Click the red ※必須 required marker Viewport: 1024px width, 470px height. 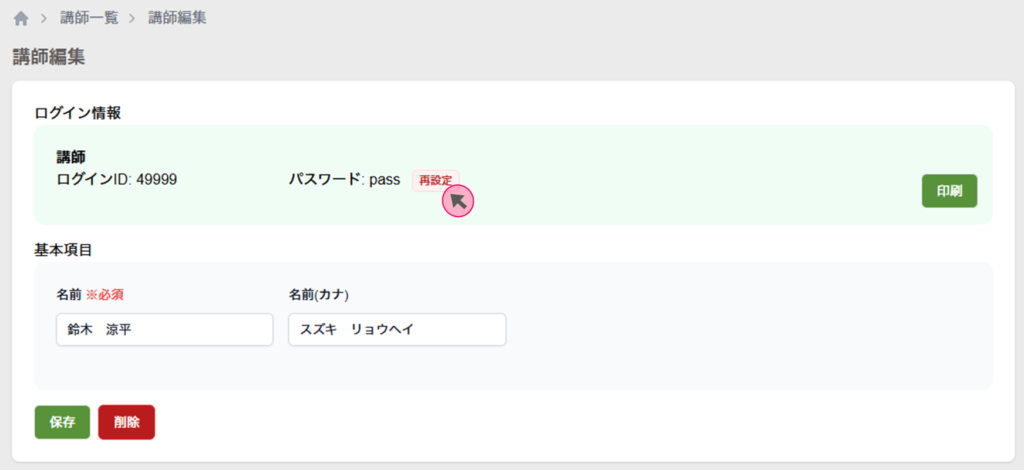[x=105, y=294]
